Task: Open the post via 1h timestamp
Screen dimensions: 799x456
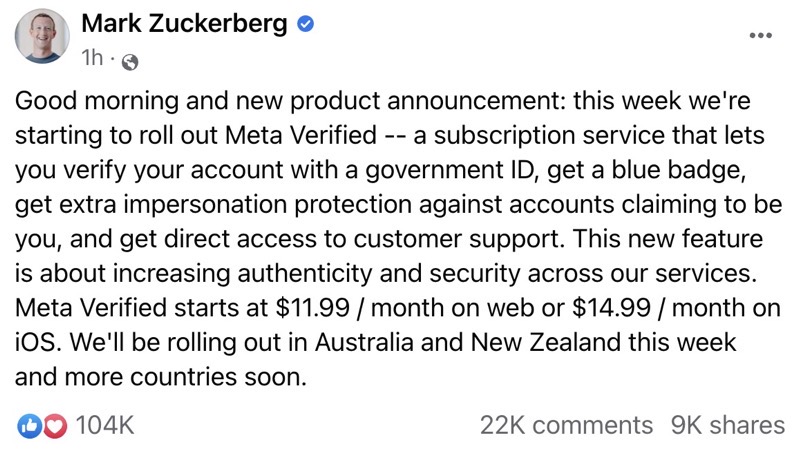Action: coord(93,60)
